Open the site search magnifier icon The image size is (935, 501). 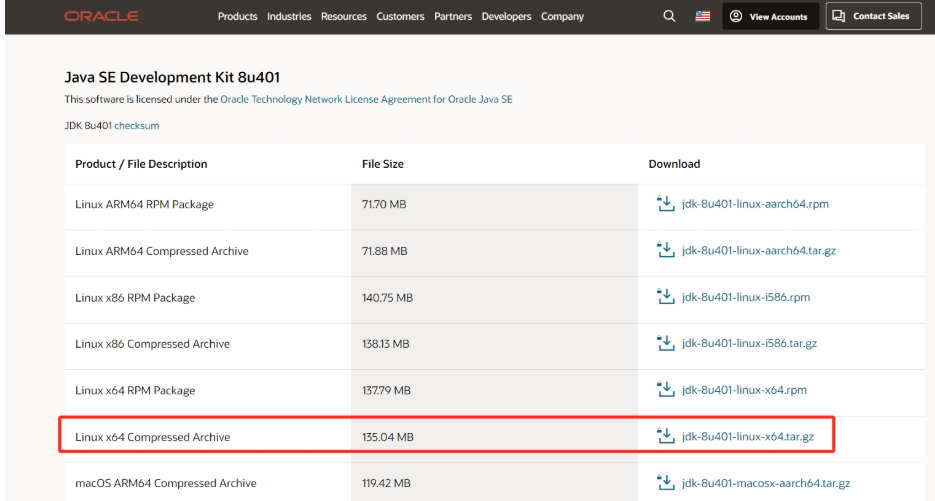click(x=669, y=16)
